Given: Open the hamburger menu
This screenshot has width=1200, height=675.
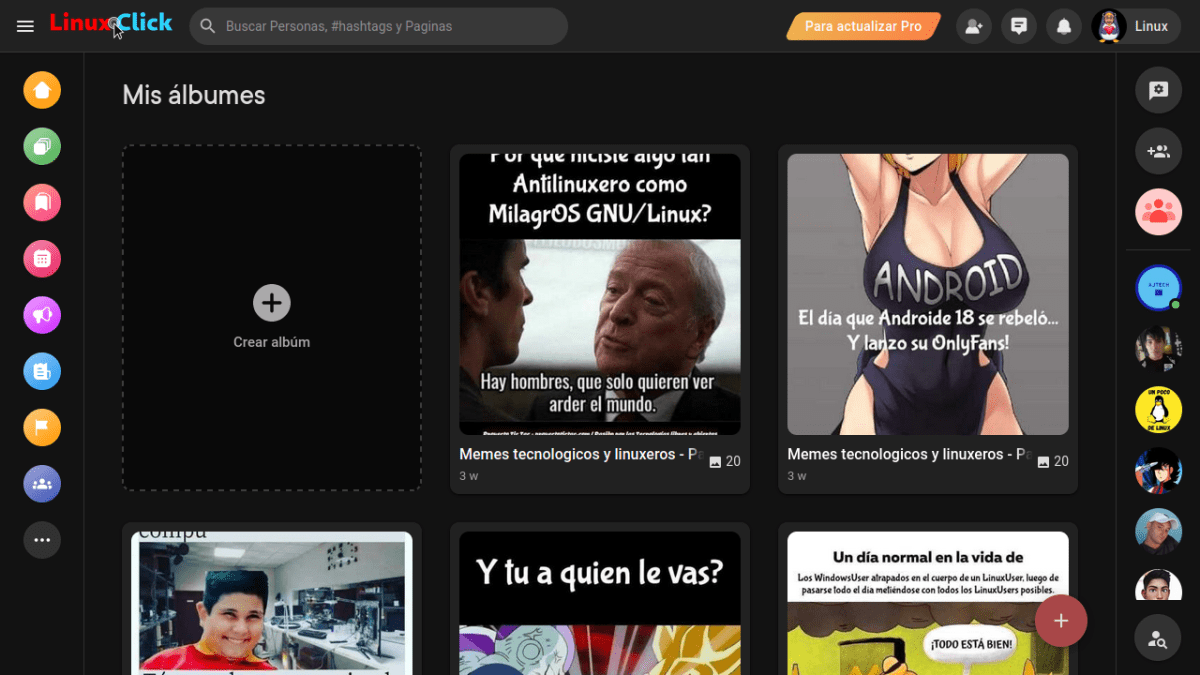Looking at the screenshot, I should [26, 26].
